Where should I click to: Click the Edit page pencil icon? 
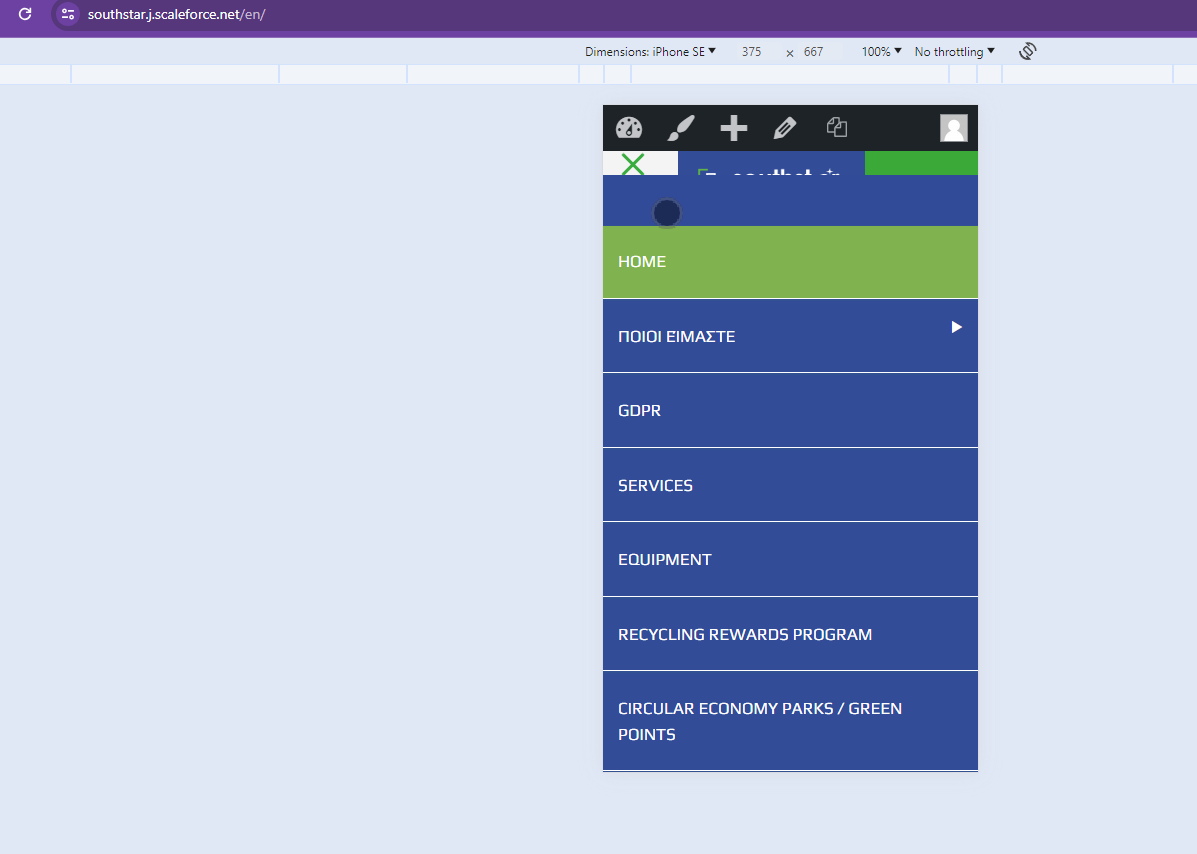pyautogui.click(x=785, y=127)
